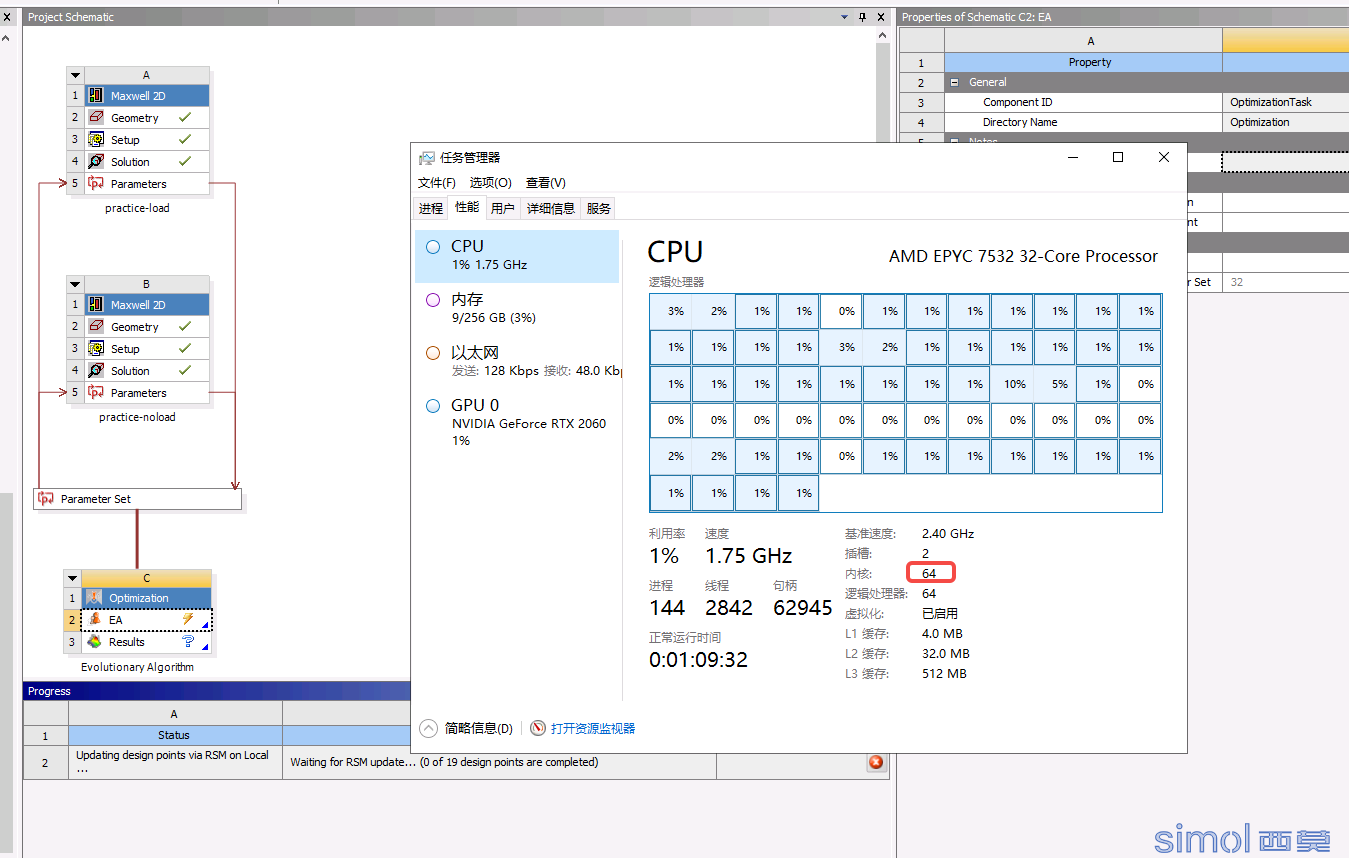Switch to the 用户 tab
The height and width of the screenshot is (858, 1349).
click(x=503, y=208)
